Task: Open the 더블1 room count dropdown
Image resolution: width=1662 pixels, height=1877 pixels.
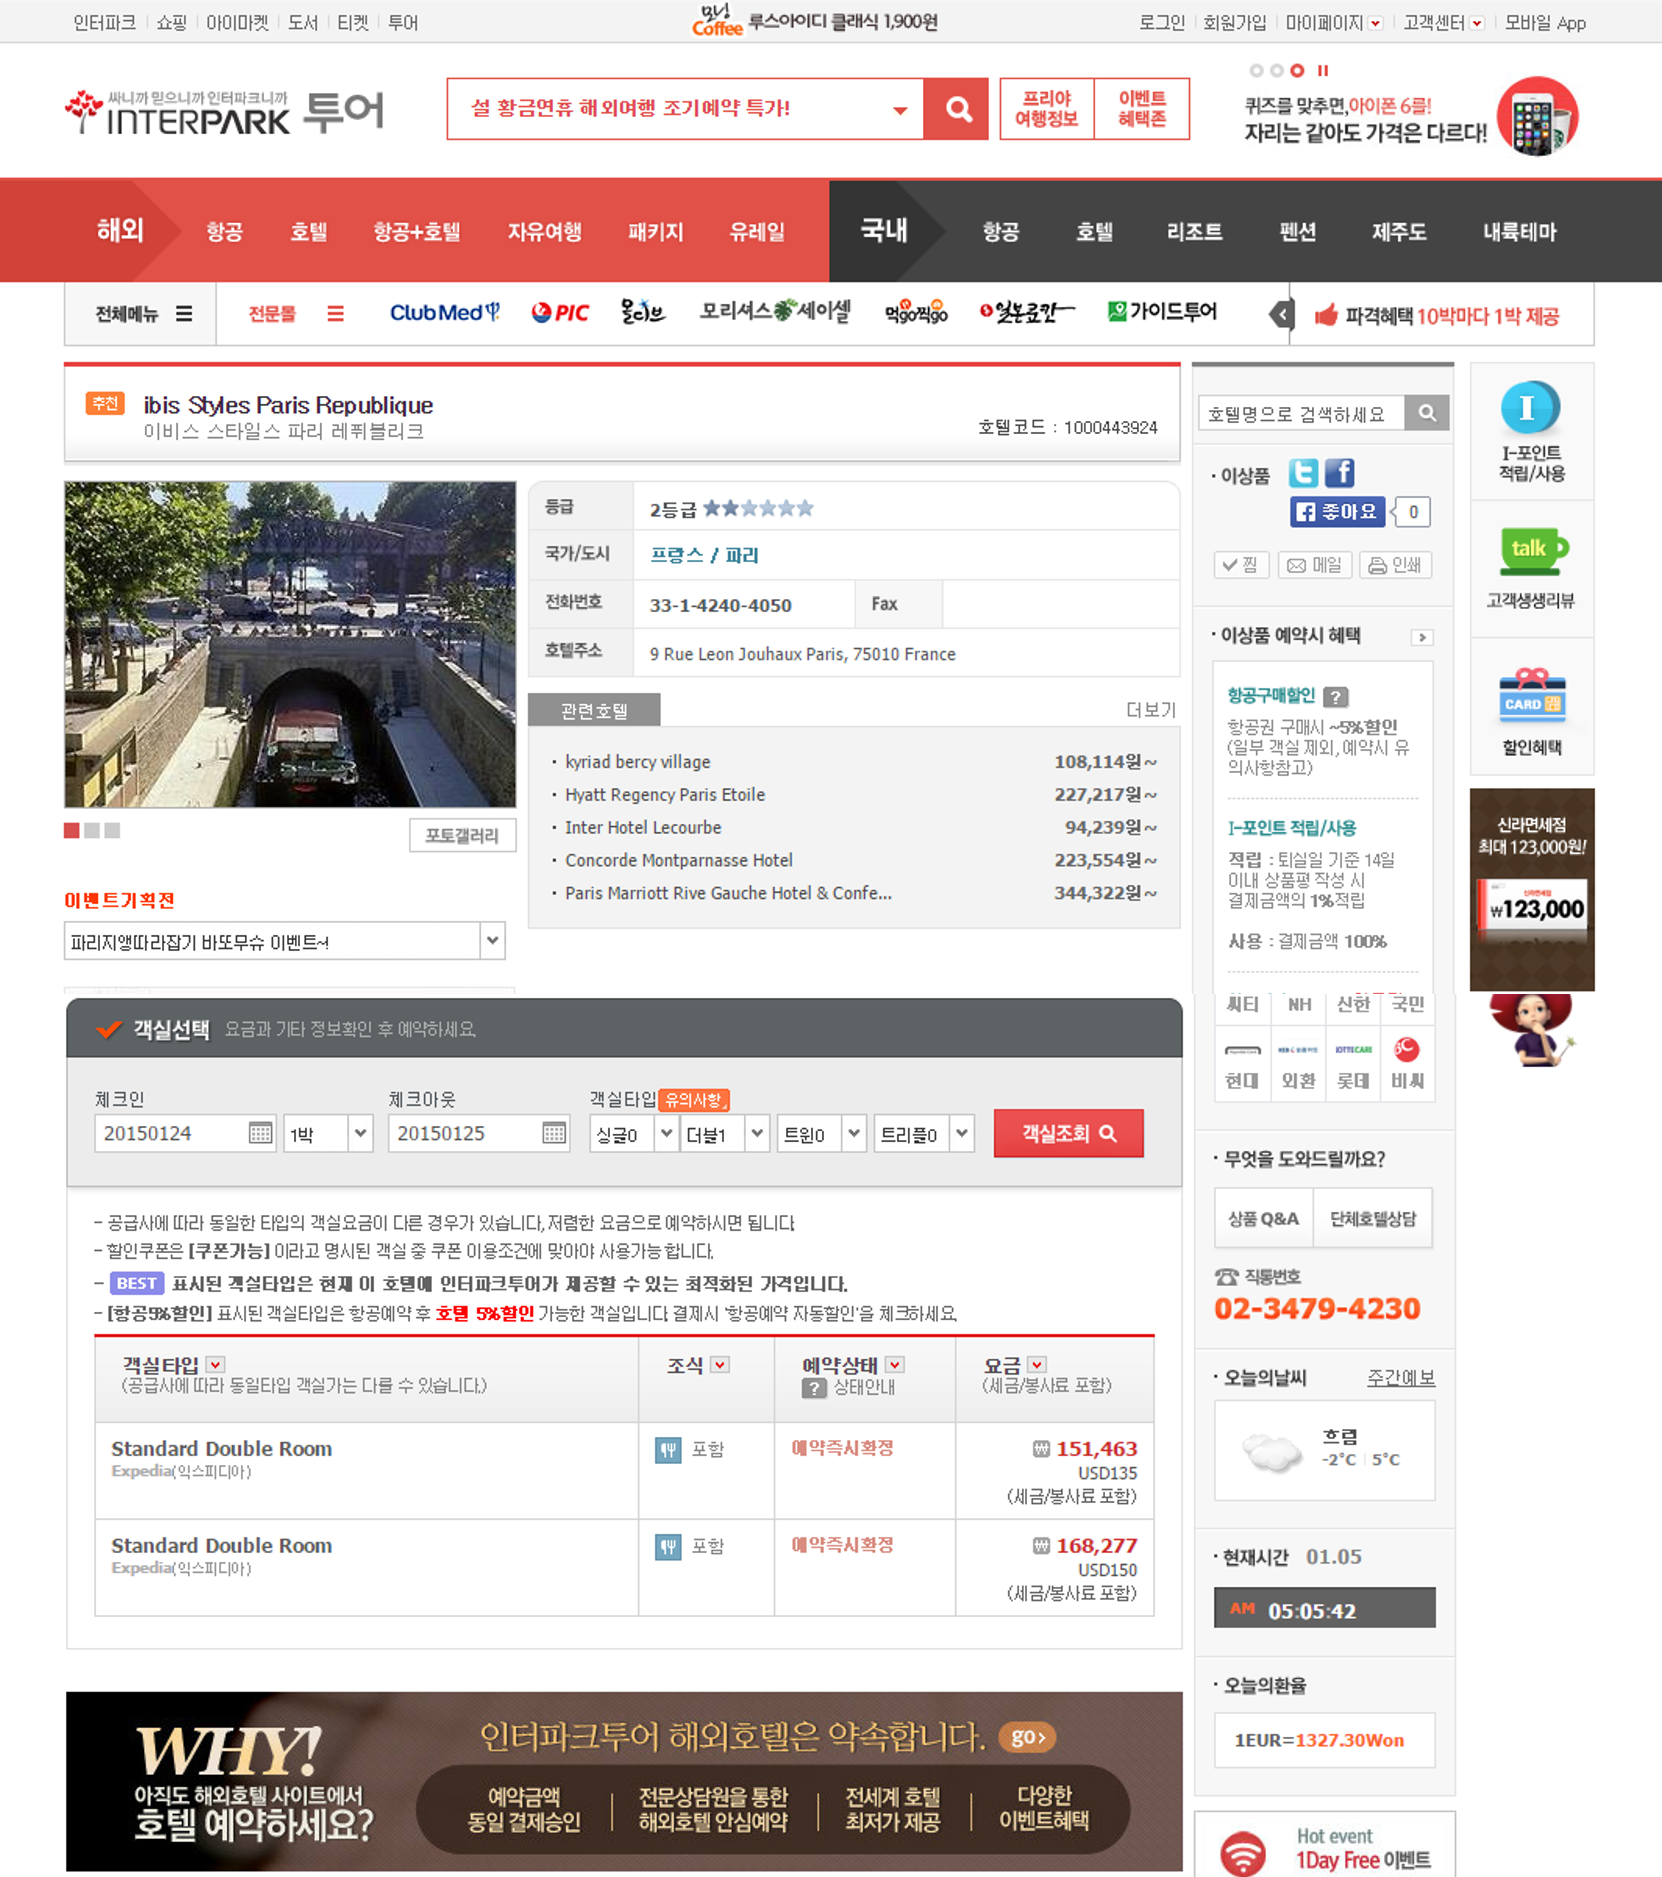Action: pyautogui.click(x=757, y=1133)
